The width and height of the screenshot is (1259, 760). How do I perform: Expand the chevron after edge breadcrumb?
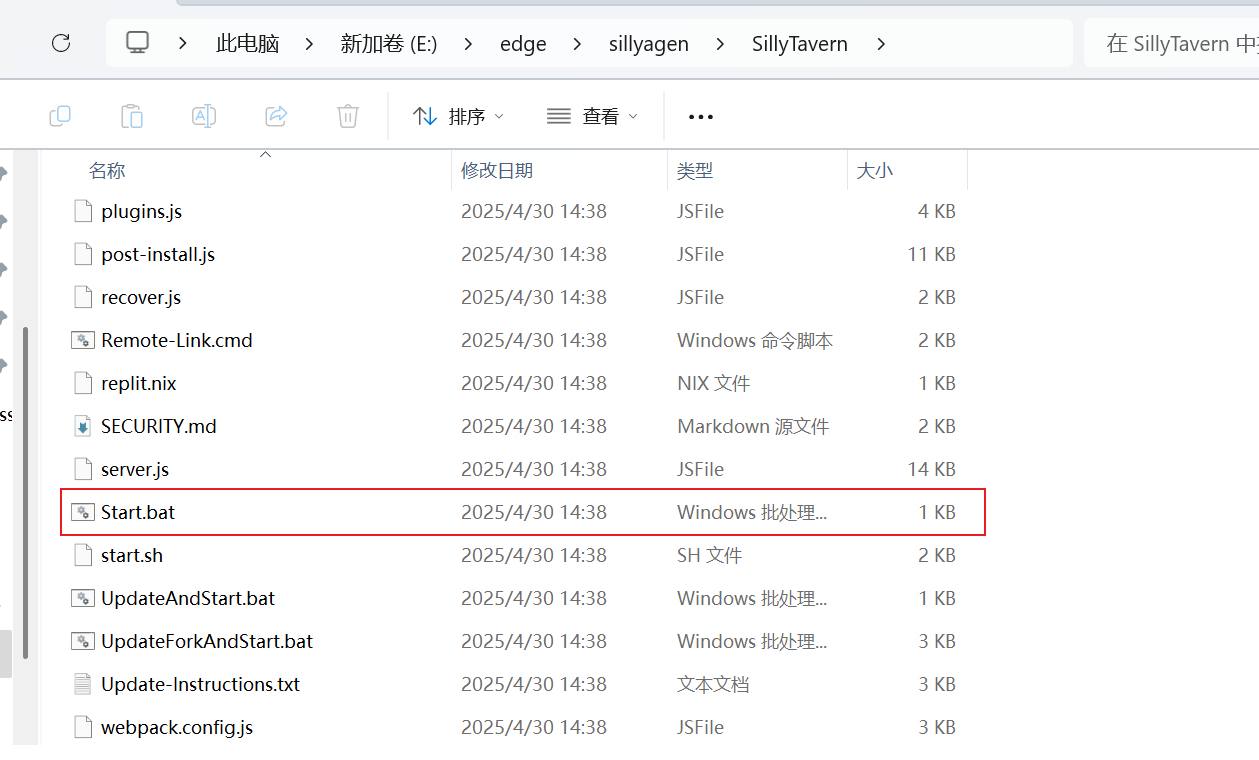point(577,44)
